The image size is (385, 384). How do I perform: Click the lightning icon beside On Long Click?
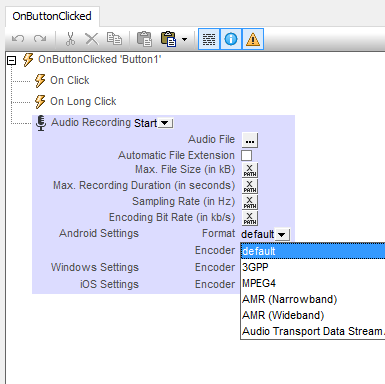(x=40, y=102)
